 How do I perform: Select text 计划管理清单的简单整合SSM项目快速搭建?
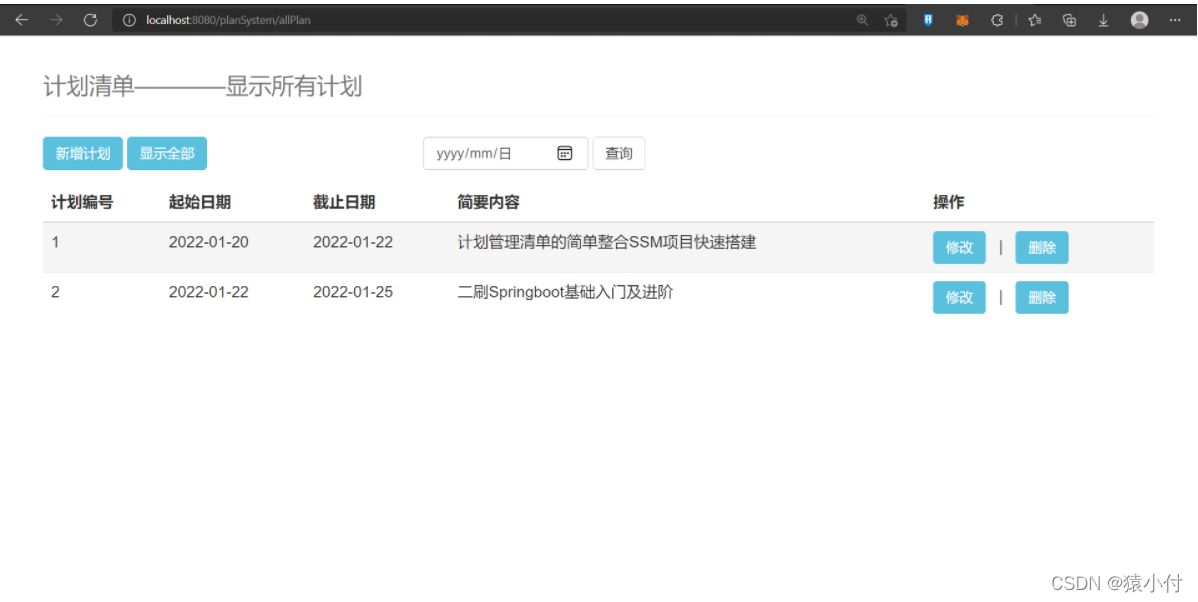point(607,242)
